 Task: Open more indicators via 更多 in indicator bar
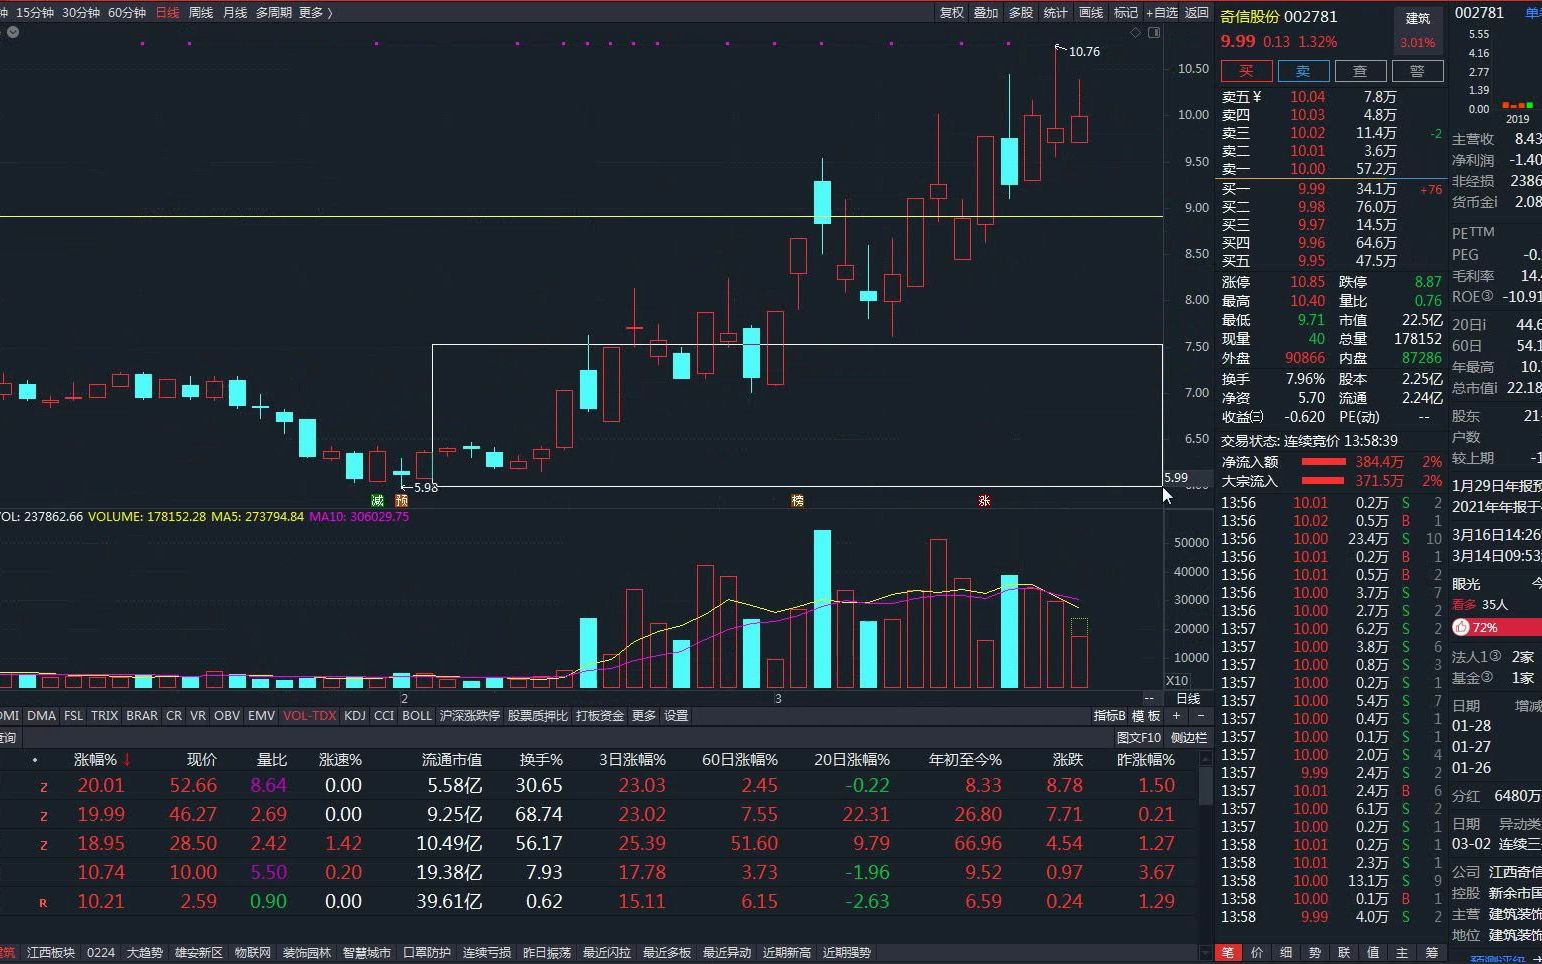644,716
